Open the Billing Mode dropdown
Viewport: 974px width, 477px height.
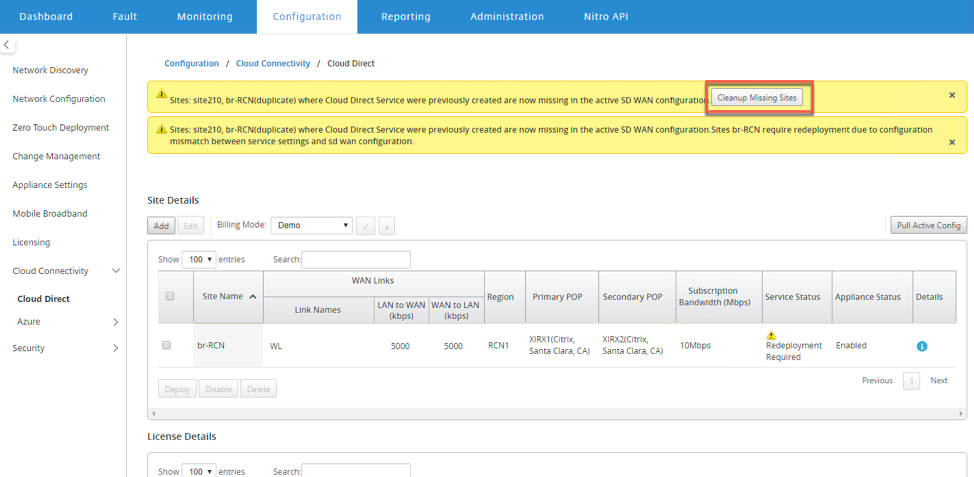[312, 225]
